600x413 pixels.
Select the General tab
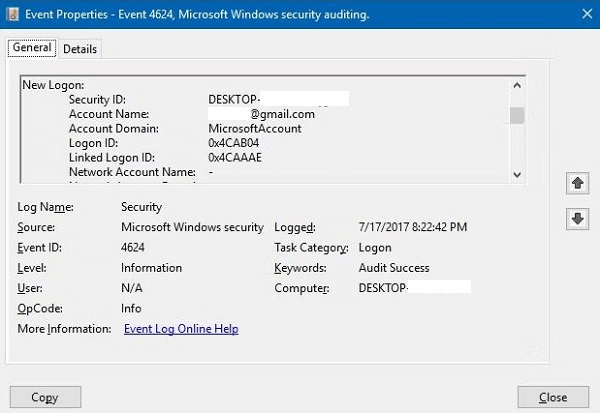(32, 48)
